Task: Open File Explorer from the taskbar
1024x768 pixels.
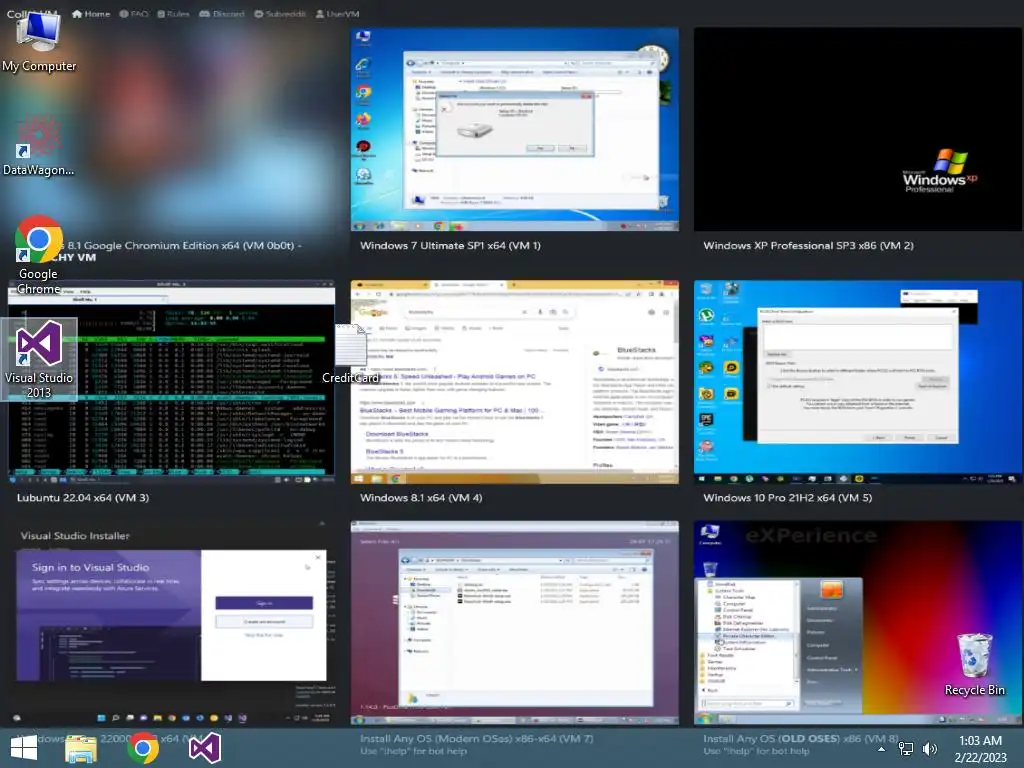Action: [81, 748]
